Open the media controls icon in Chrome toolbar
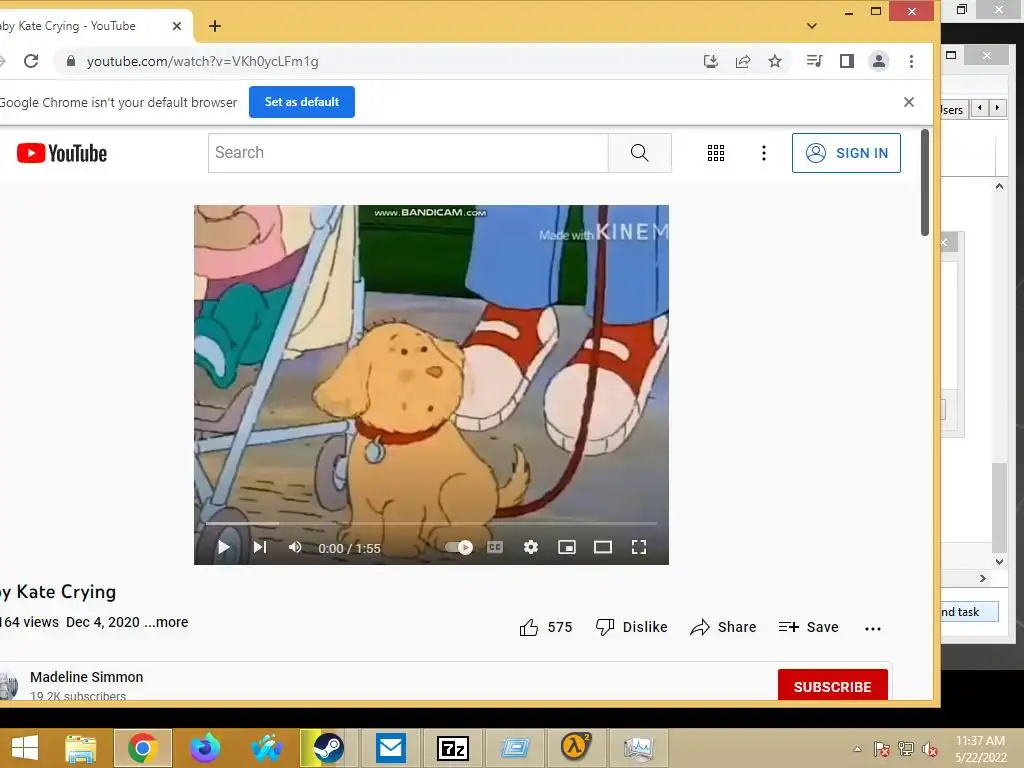This screenshot has width=1024, height=768. coord(814,61)
